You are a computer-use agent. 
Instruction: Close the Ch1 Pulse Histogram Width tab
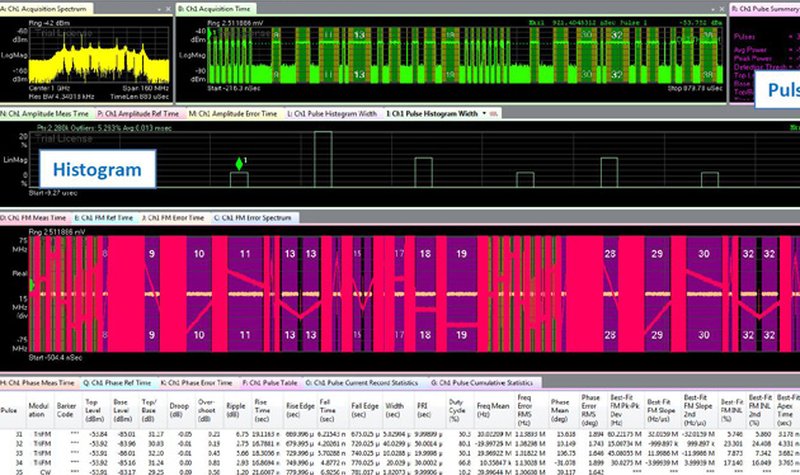tap(496, 114)
